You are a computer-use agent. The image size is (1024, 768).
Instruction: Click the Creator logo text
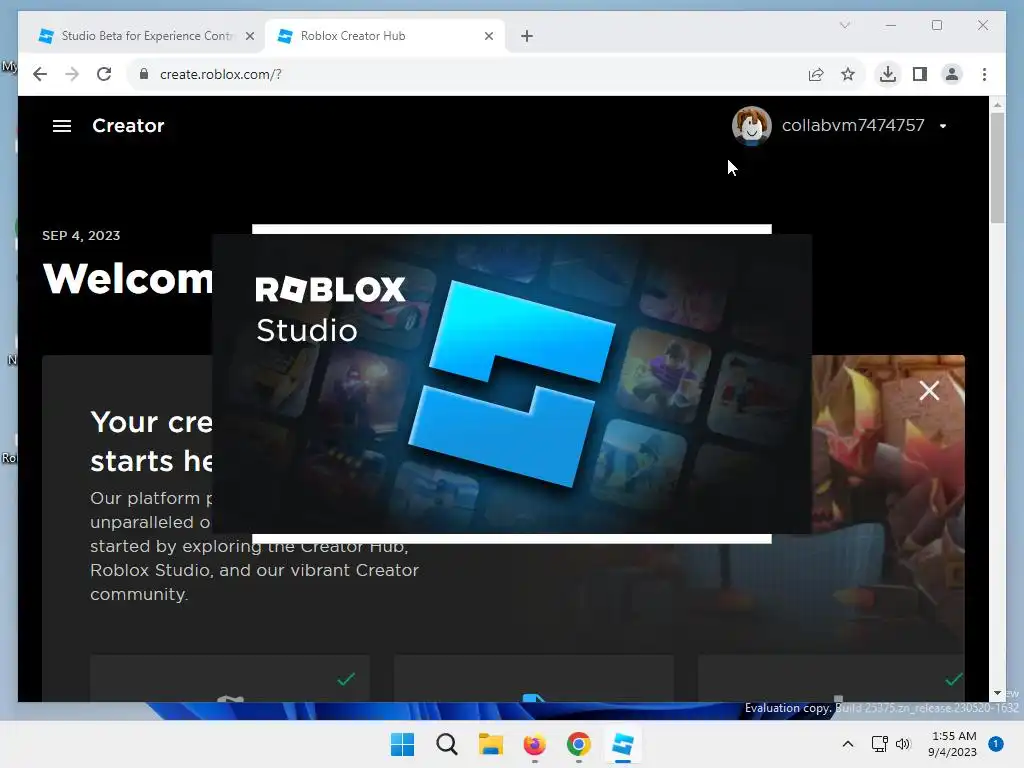128,126
